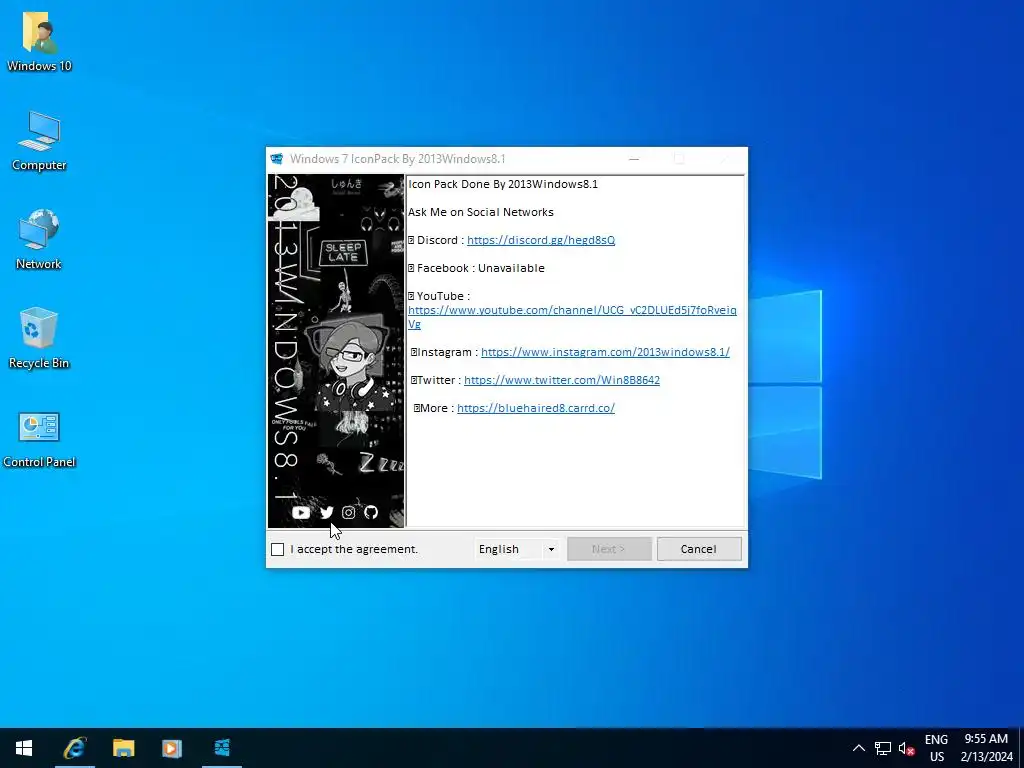Click the anime character banner image
Viewport: 1024px width, 768px height.
click(x=336, y=351)
